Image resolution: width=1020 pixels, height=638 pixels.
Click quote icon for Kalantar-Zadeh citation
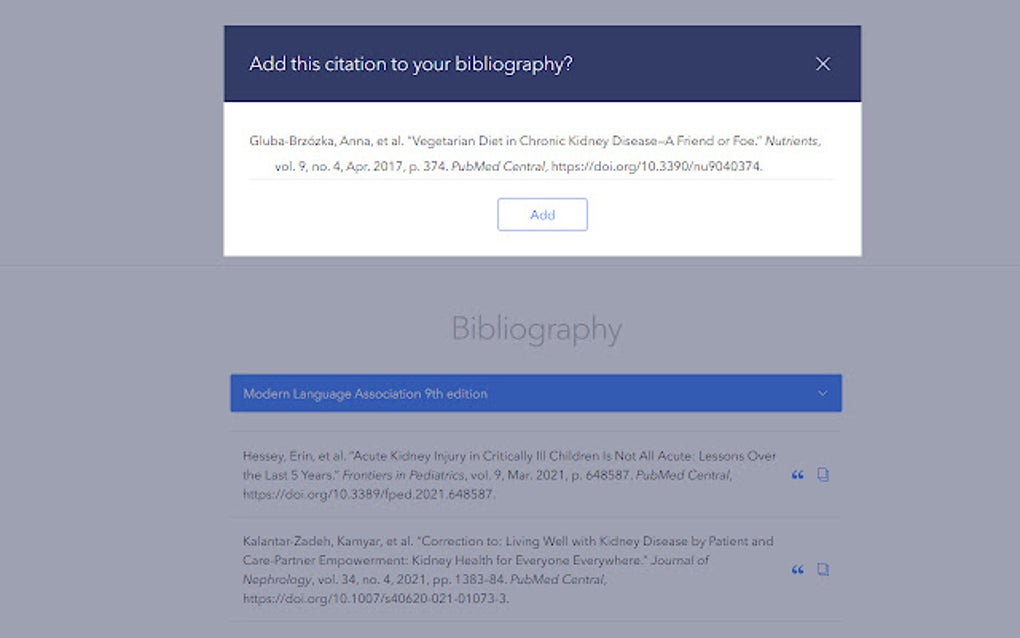[x=798, y=570]
